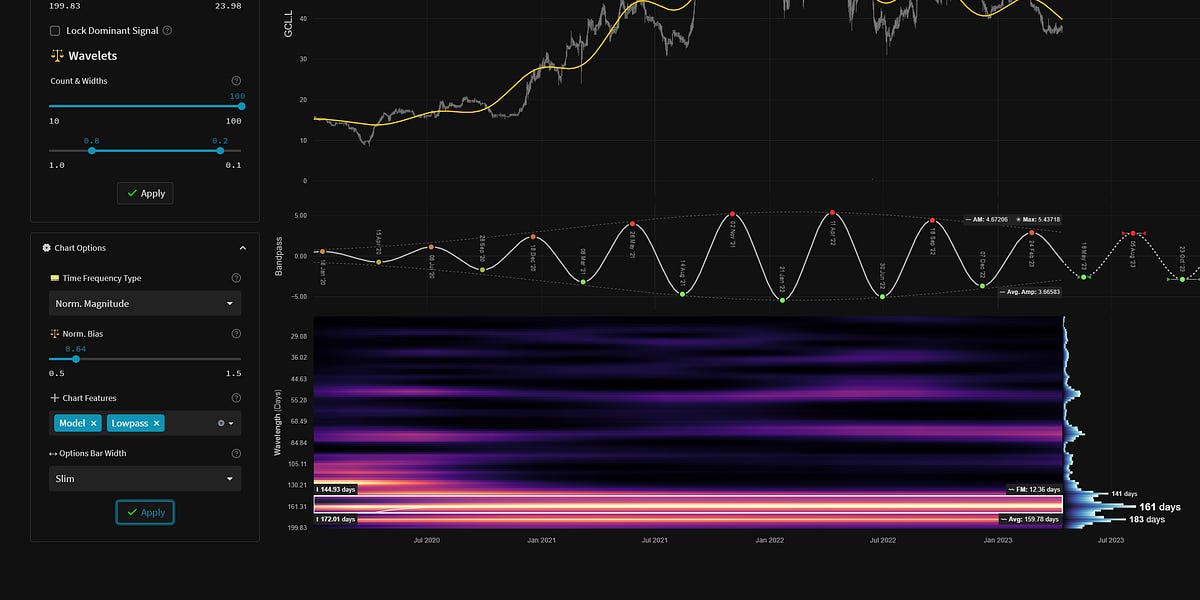Click the 14 Aug 21 trough marker
The image size is (1200, 600).
coord(682,294)
